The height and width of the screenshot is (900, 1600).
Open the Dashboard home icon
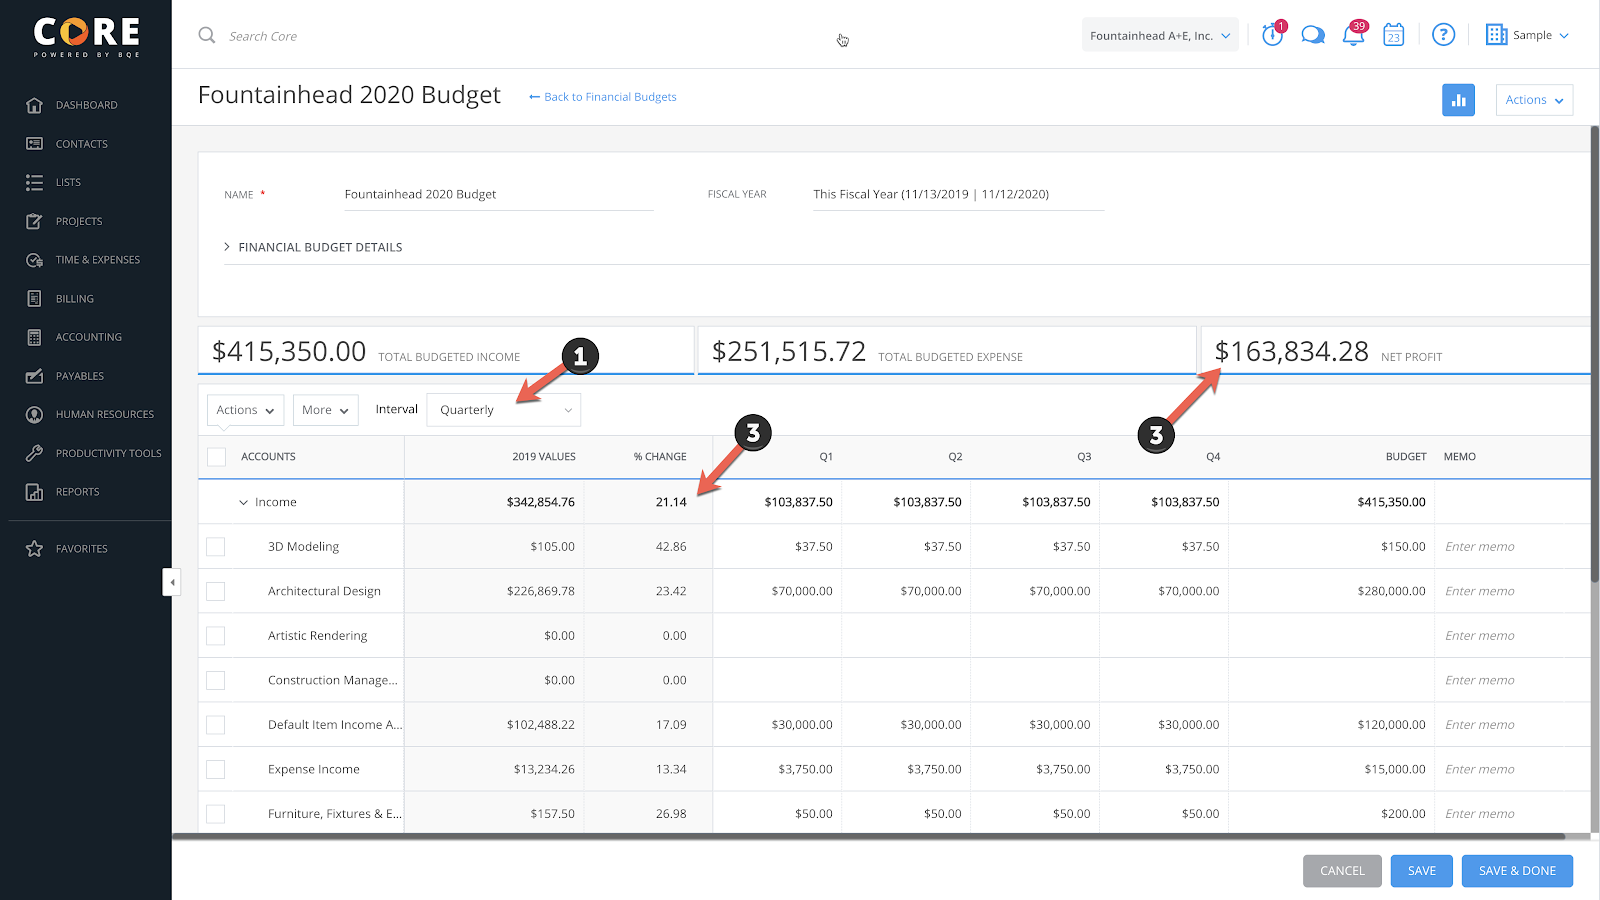click(34, 105)
